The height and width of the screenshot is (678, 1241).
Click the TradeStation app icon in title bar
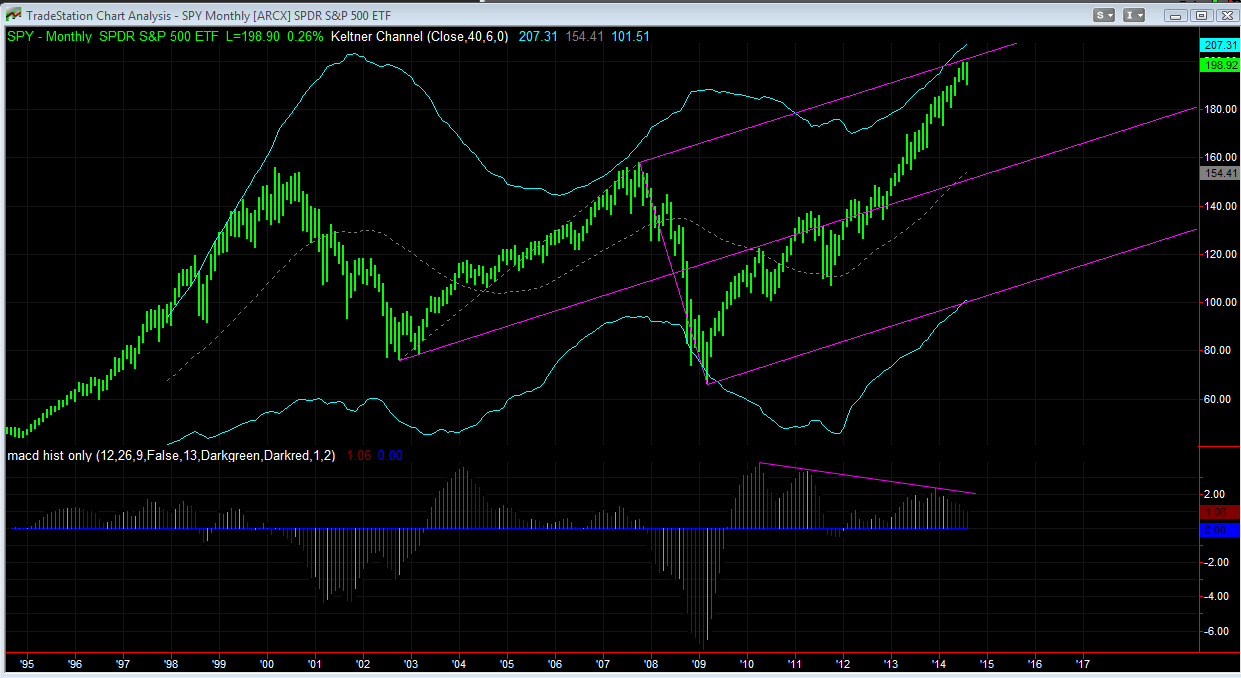12,14
